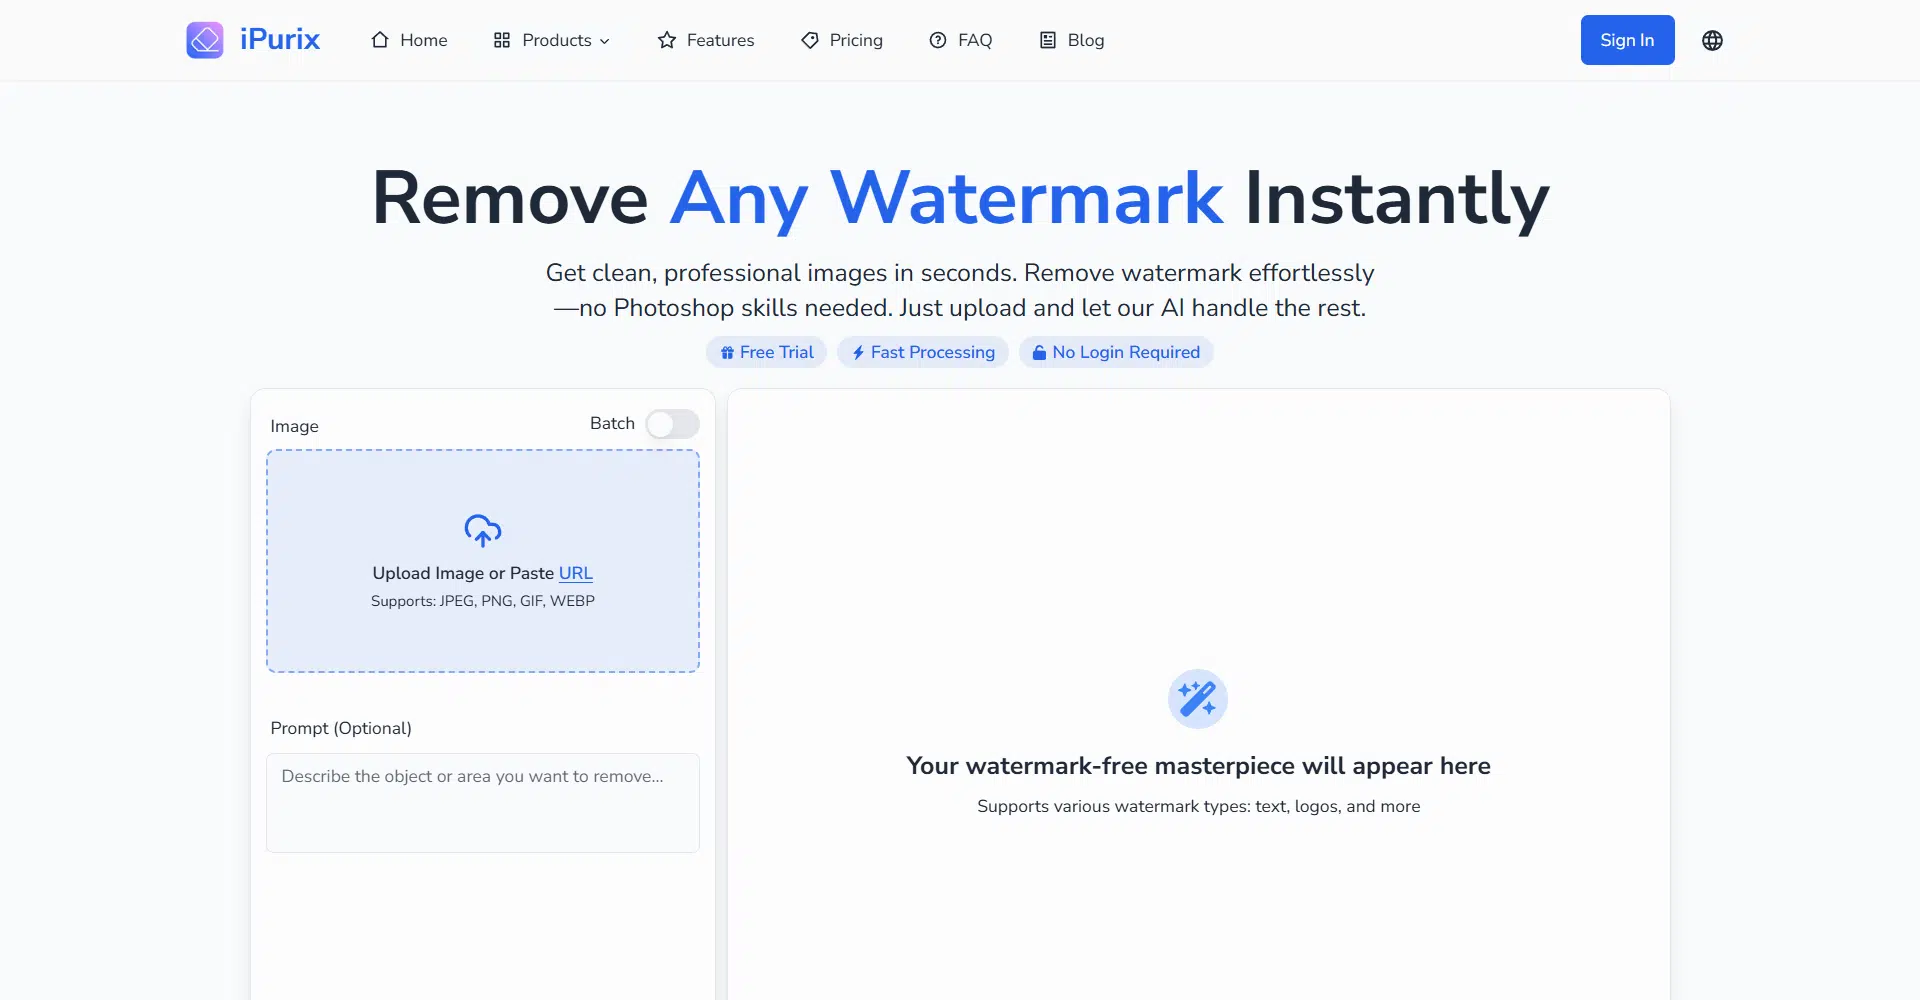This screenshot has width=1920, height=1000.
Task: Click the Pricing tag icon
Action: coord(810,40)
